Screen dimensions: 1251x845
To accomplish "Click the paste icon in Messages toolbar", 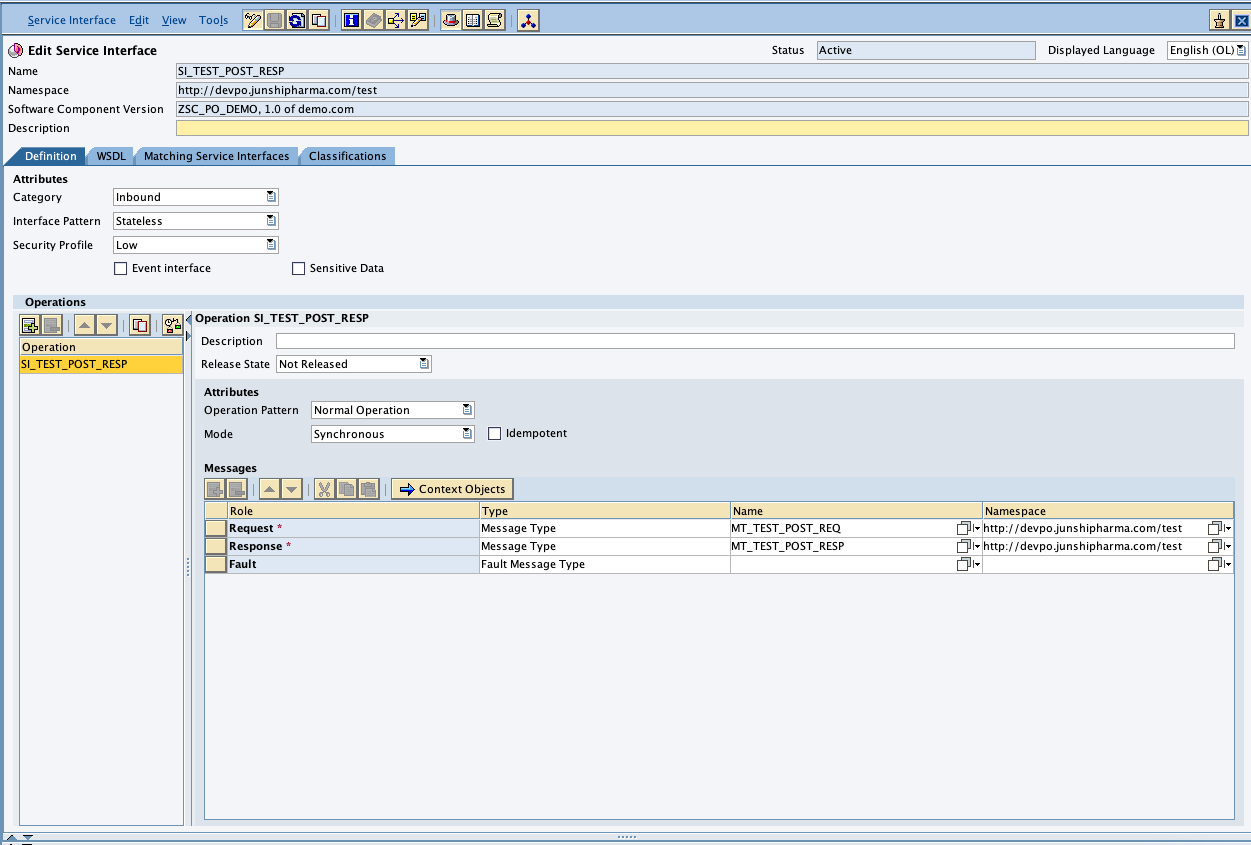I will pyautogui.click(x=368, y=489).
